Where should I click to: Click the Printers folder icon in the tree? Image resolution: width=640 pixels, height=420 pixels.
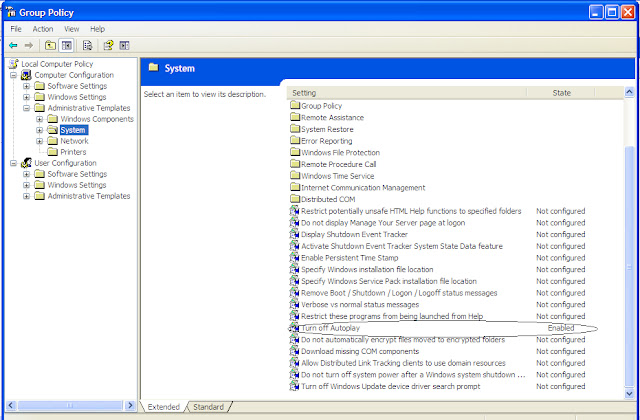coord(52,152)
